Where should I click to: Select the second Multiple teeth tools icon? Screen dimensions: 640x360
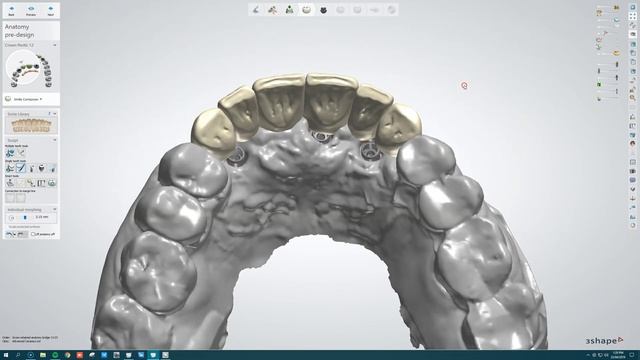click(21, 153)
